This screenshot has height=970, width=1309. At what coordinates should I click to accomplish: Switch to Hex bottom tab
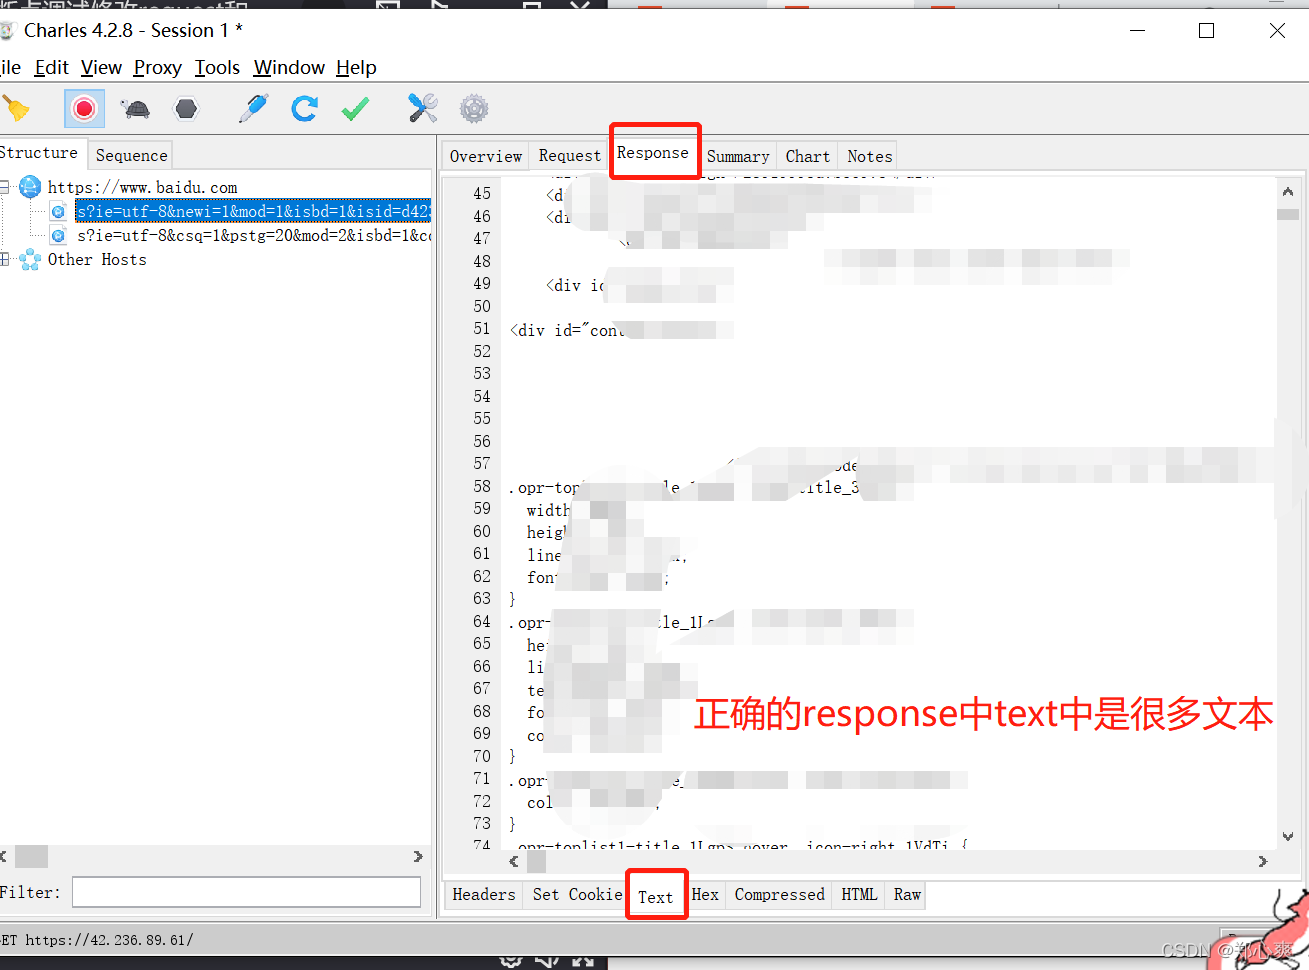[705, 894]
